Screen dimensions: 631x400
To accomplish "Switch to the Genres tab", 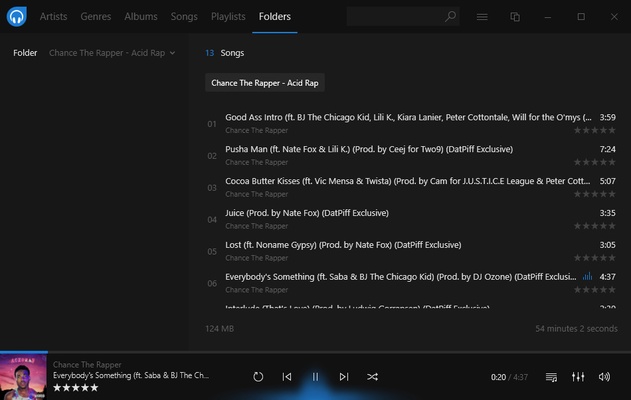I will click(96, 16).
